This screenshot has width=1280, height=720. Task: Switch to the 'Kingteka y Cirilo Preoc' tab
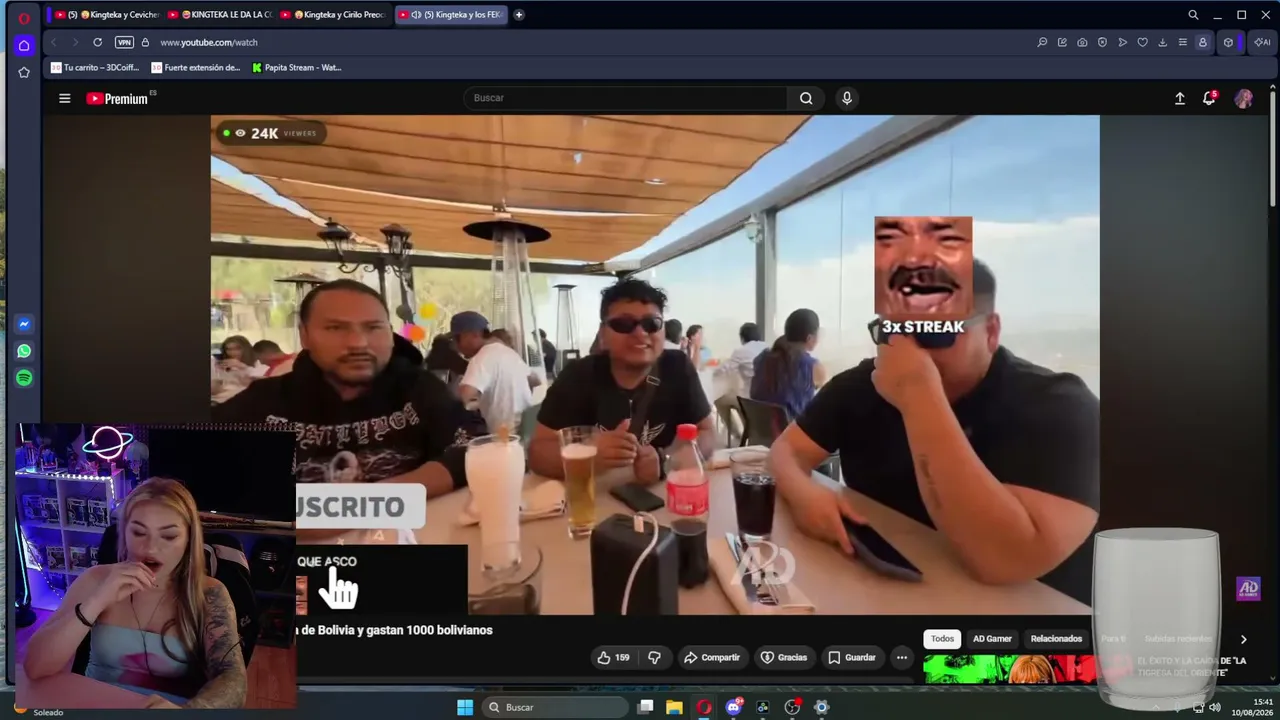click(334, 15)
